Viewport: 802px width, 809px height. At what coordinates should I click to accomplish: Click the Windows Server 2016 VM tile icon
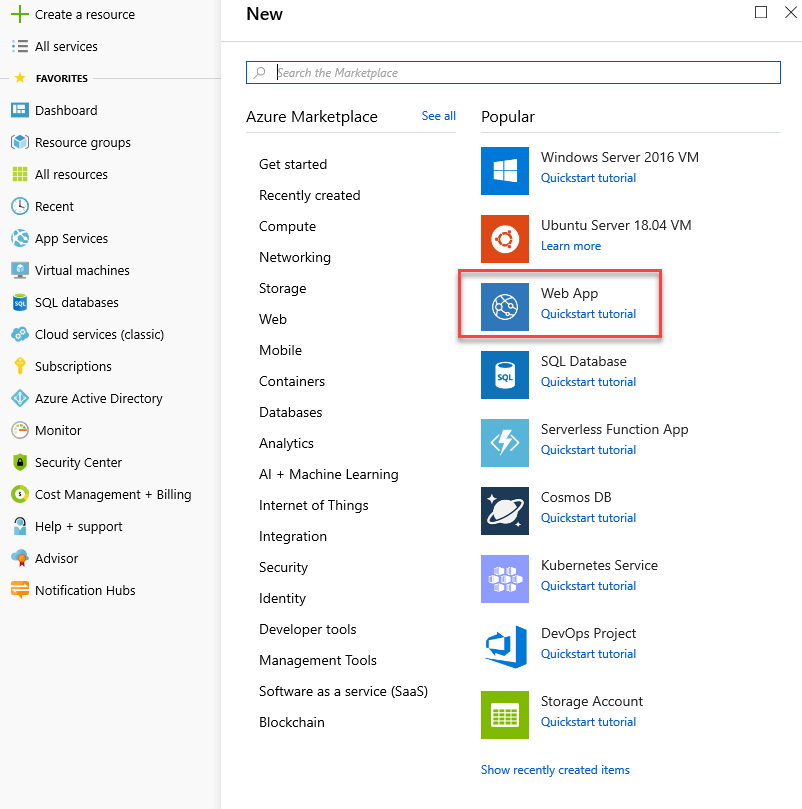pyautogui.click(x=505, y=171)
